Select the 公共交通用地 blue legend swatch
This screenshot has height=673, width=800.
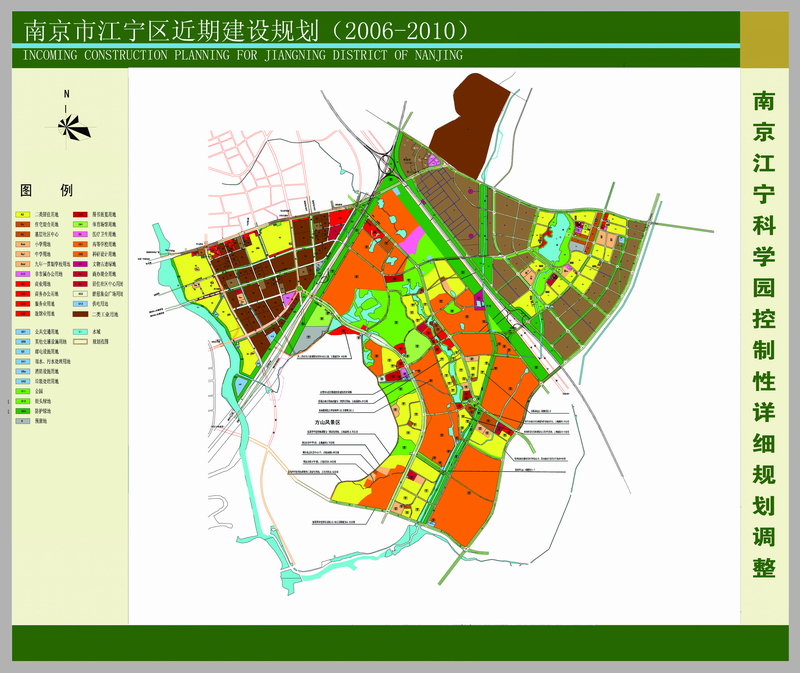(22, 331)
